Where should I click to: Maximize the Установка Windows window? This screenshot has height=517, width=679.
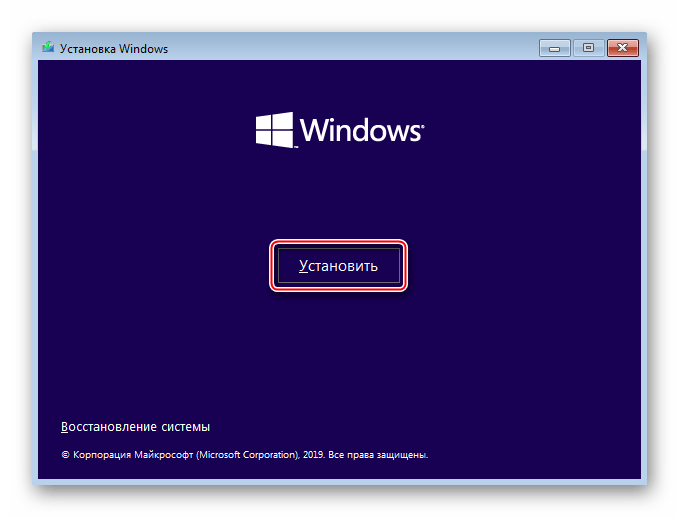[588, 48]
